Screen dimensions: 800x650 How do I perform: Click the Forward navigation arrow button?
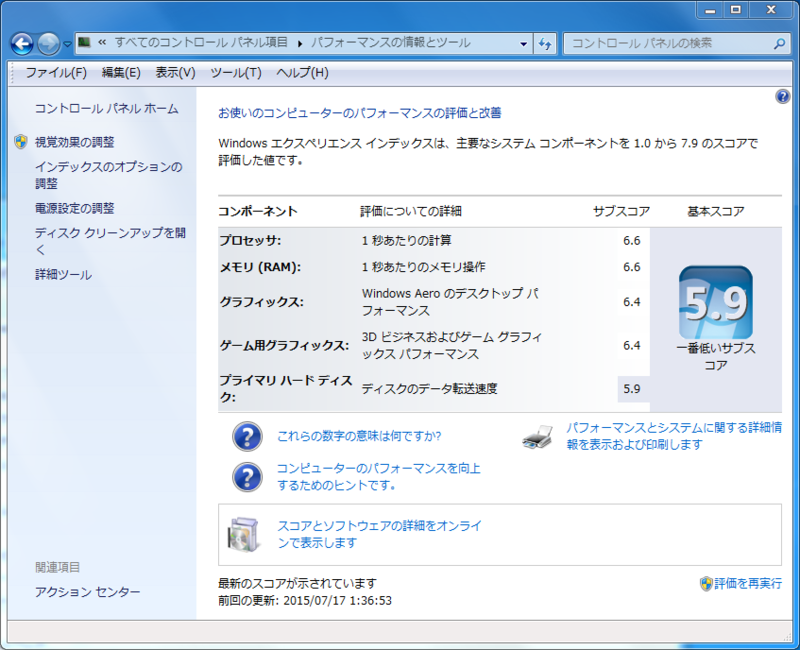(x=49, y=44)
